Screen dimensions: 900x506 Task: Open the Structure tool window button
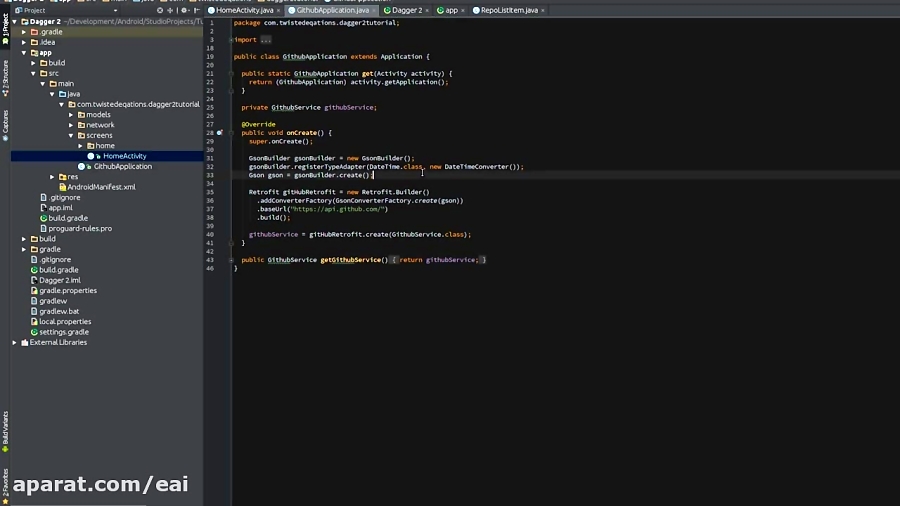(x=5, y=78)
